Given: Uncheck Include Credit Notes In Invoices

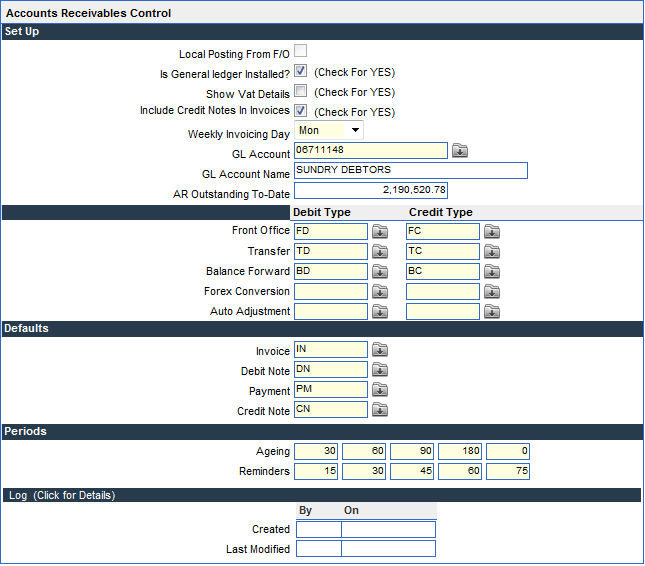Looking at the screenshot, I should [x=300, y=111].
